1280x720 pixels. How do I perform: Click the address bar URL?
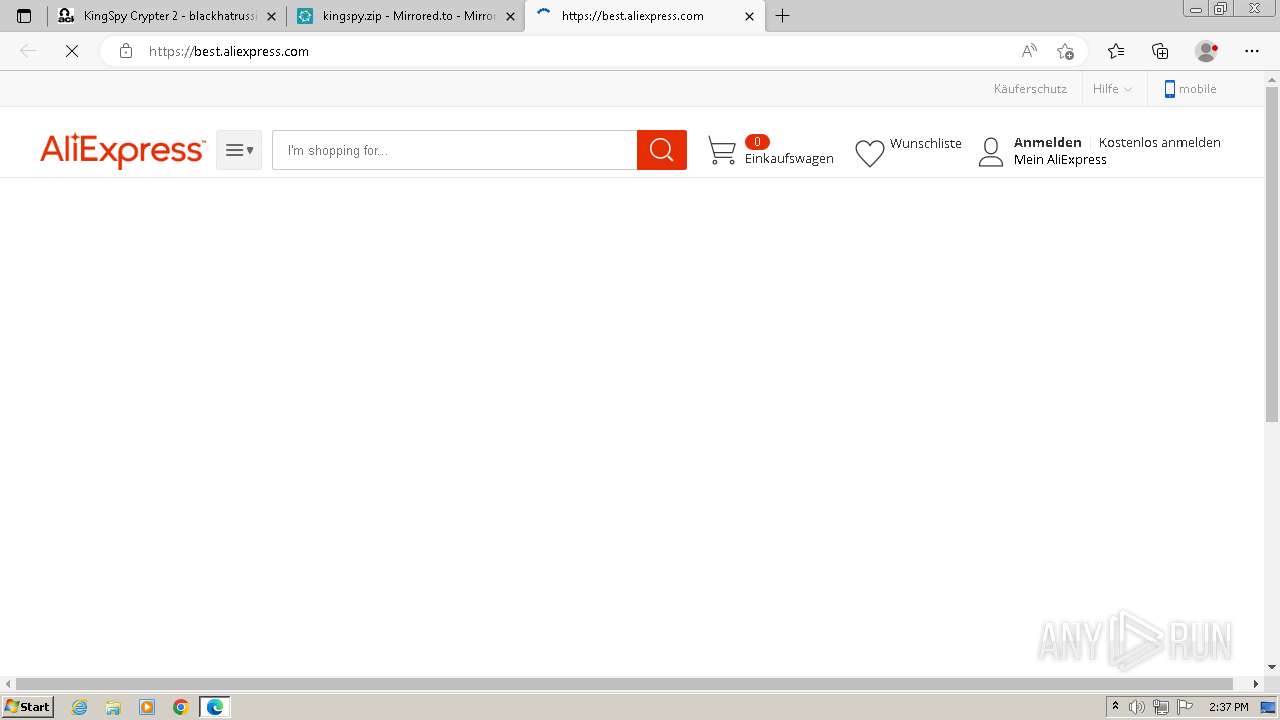pyautogui.click(x=229, y=51)
